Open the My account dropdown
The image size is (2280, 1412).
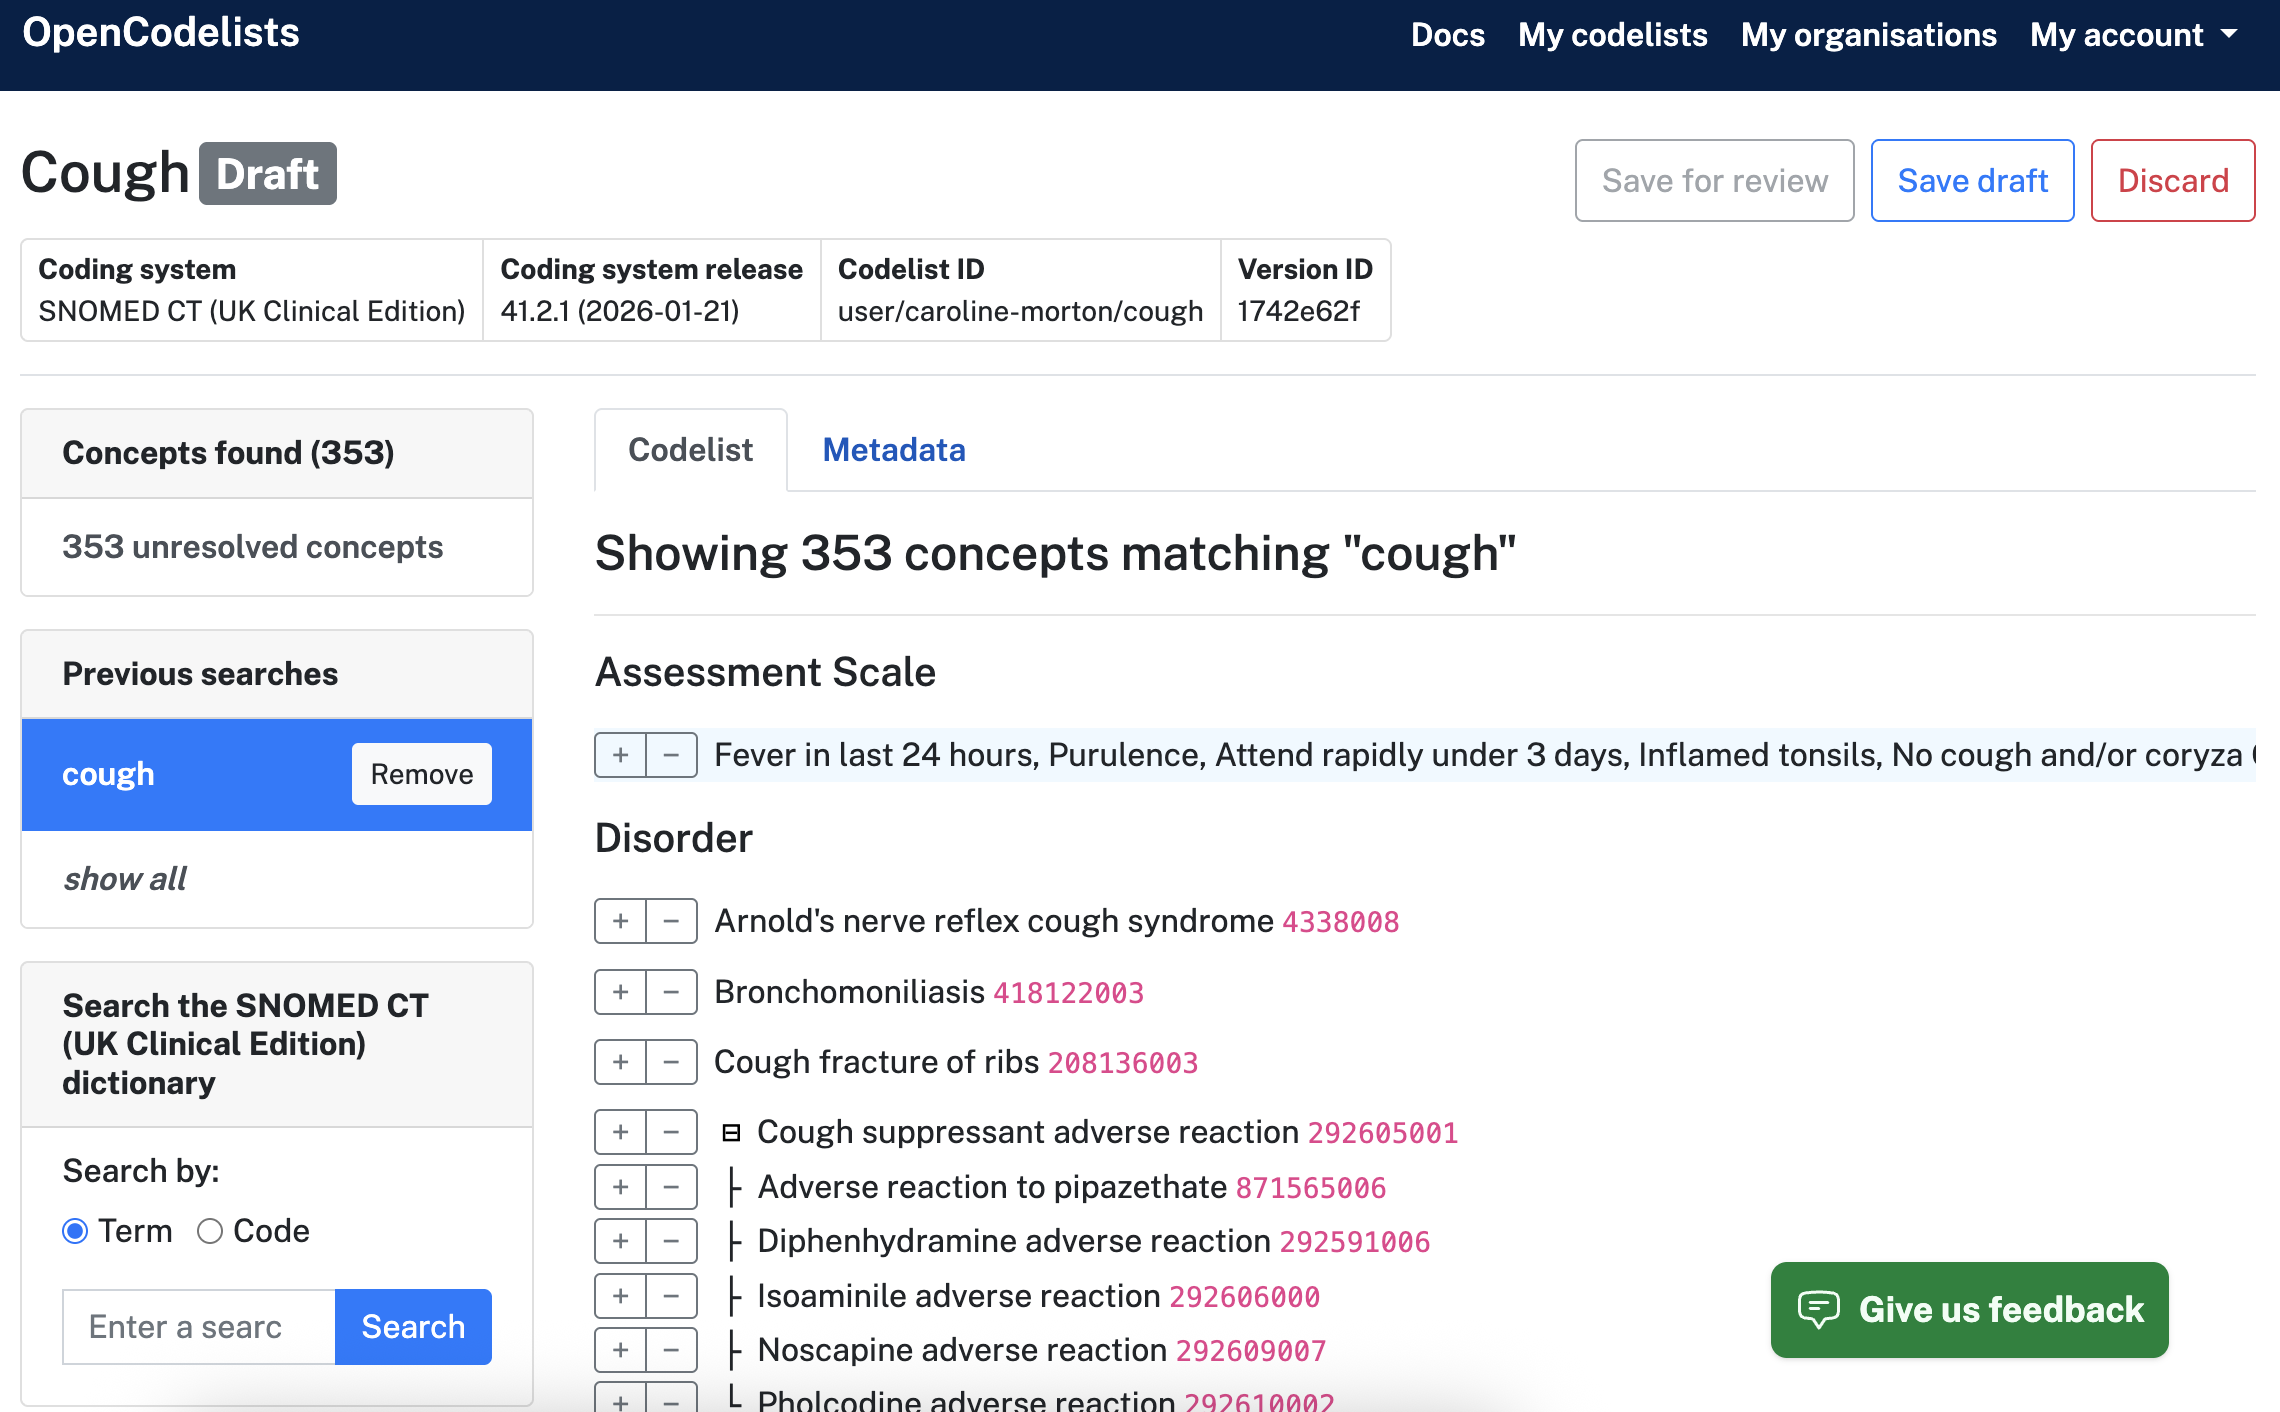tap(2133, 35)
